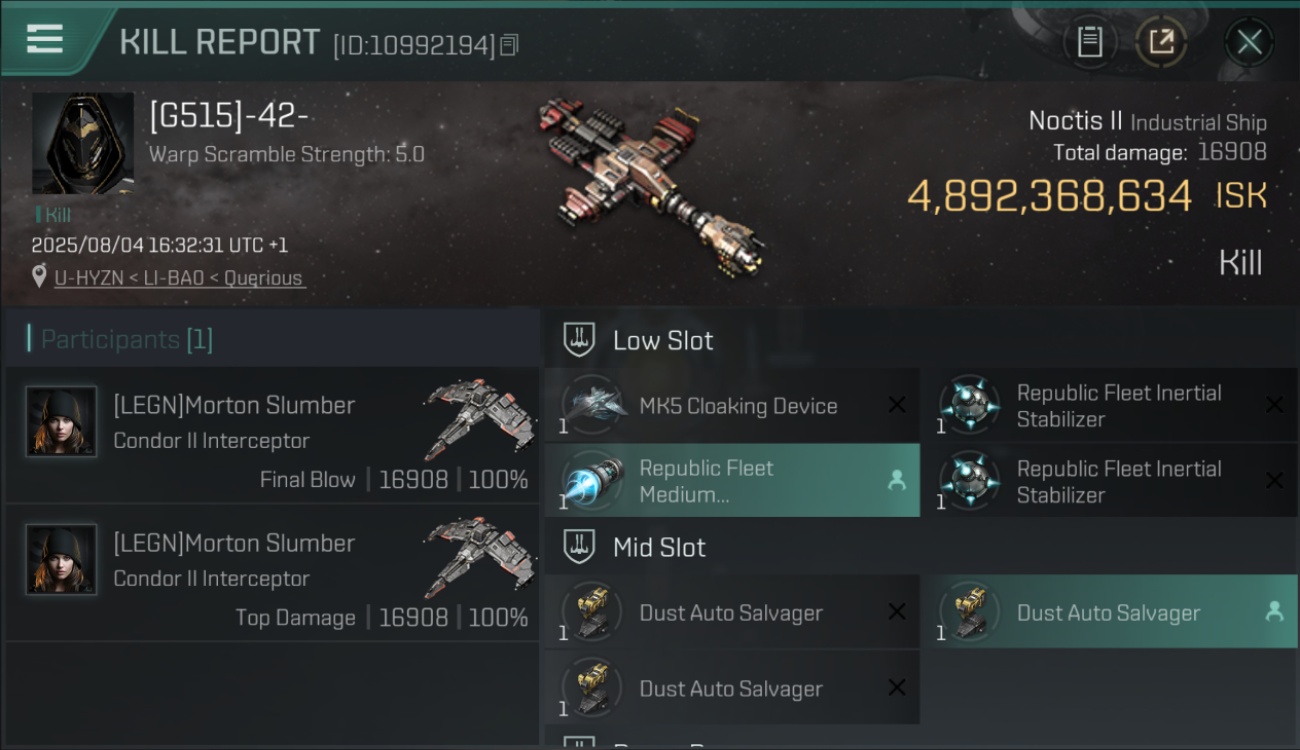The height and width of the screenshot is (750, 1300).
Task: Select the Republic Fleet Medium module
Action: pos(732,481)
